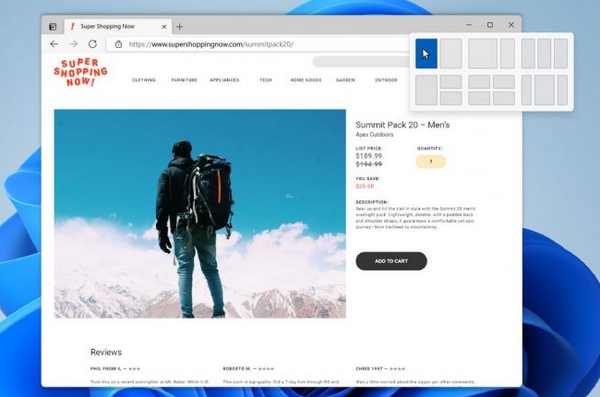Snap window to highlighted left half zone

(x=426, y=54)
